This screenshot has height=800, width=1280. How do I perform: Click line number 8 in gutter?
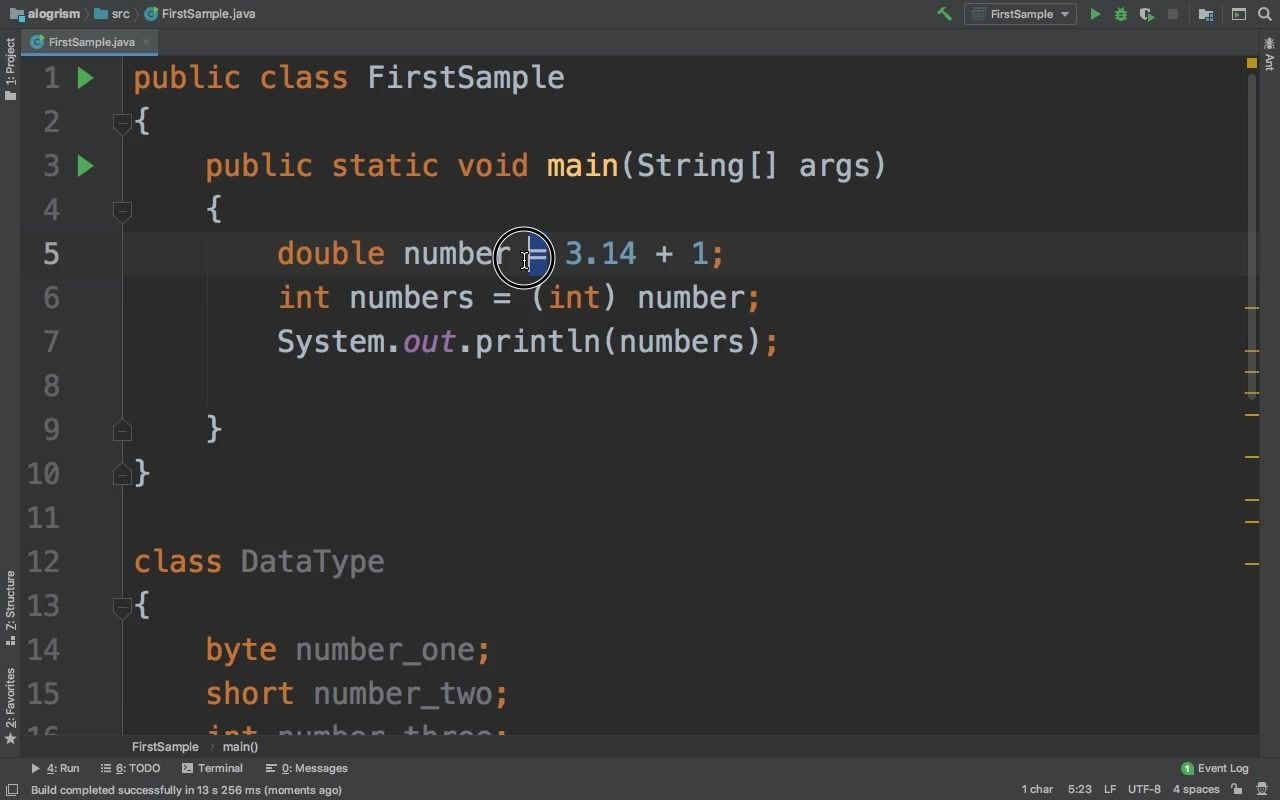51,386
